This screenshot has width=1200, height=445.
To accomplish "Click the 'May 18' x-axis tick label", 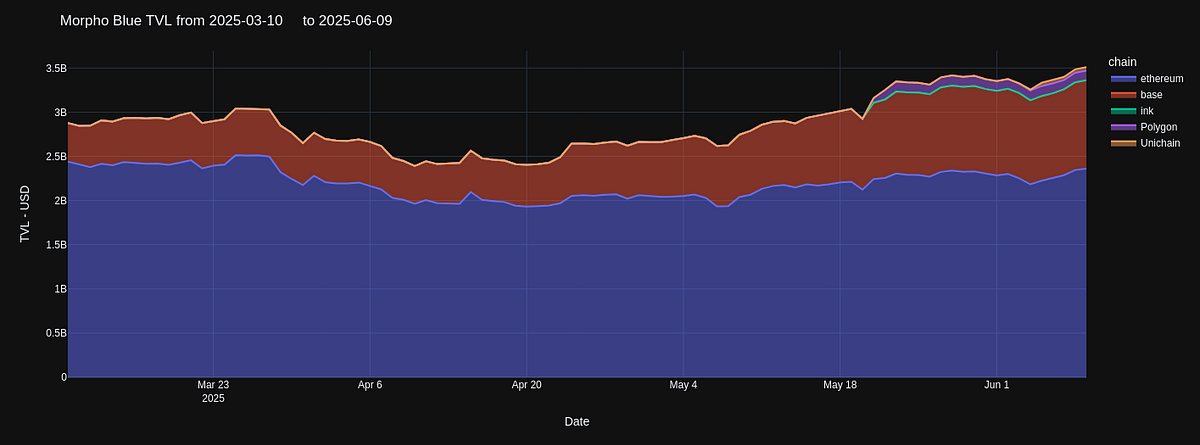I will [840, 384].
